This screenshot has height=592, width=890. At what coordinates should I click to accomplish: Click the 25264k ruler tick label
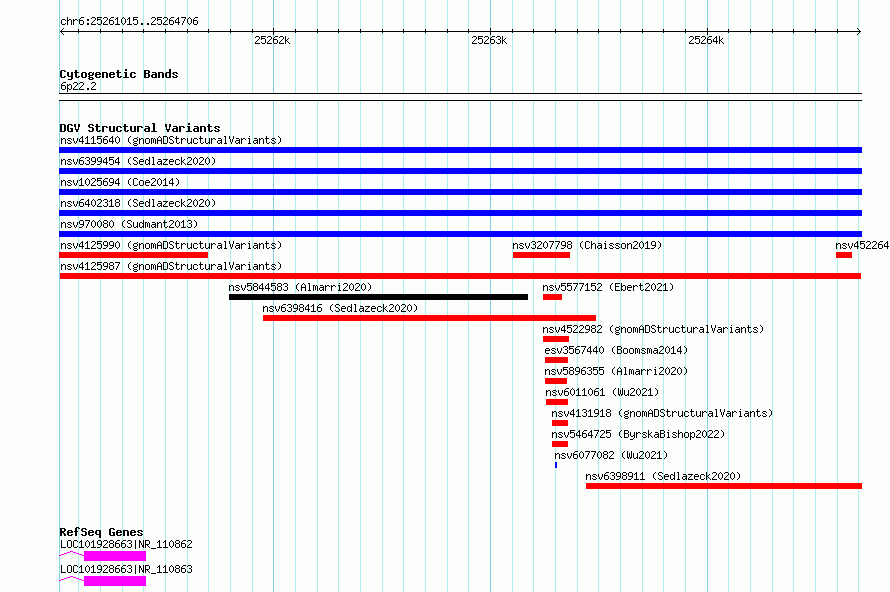click(706, 40)
